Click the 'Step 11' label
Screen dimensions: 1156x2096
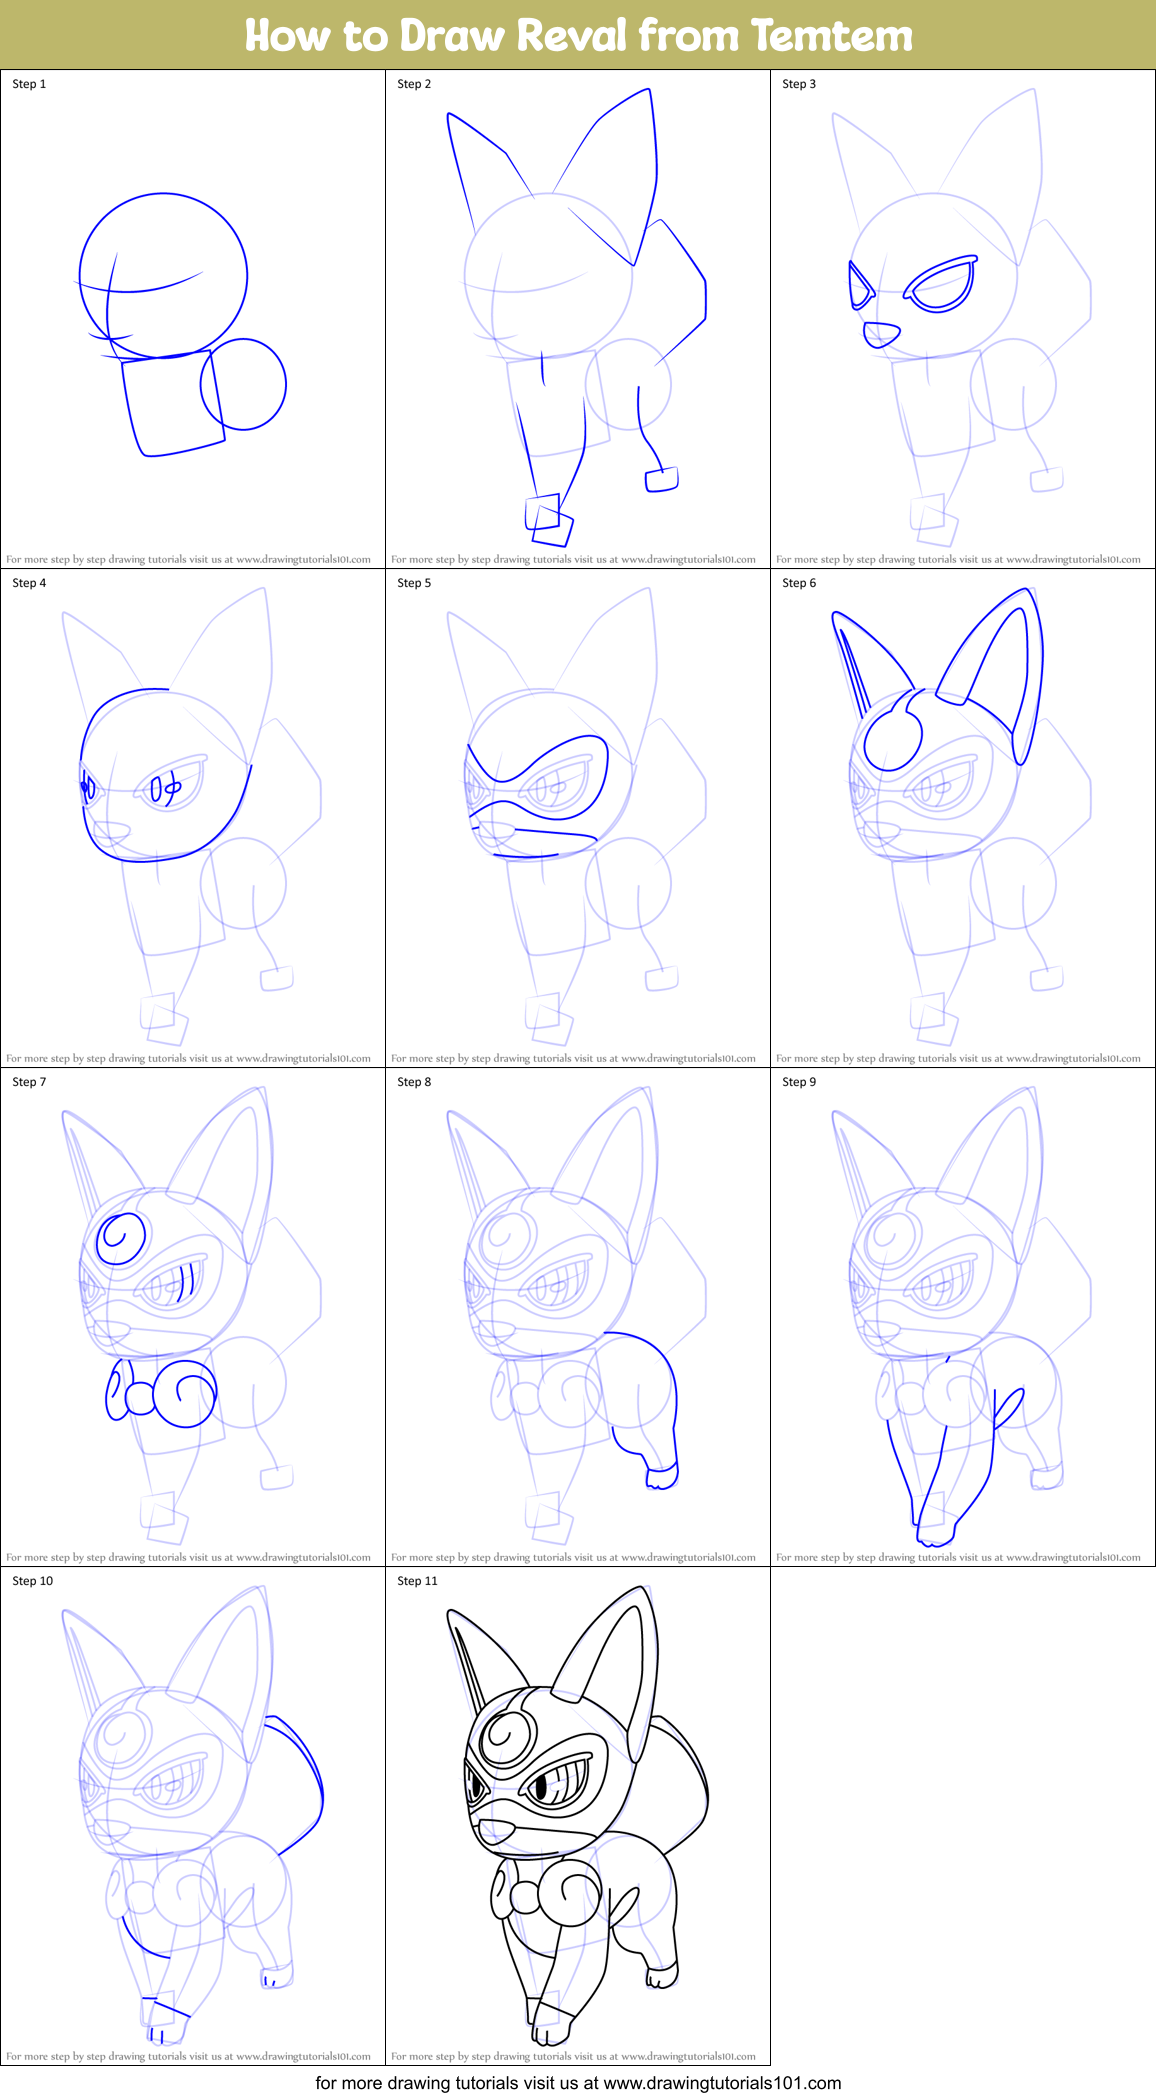pyautogui.click(x=417, y=1581)
